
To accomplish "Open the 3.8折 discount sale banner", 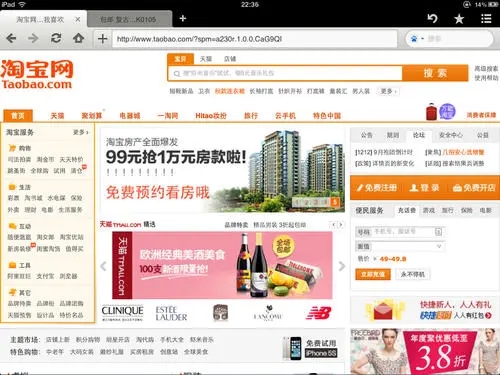I will point(425,352).
